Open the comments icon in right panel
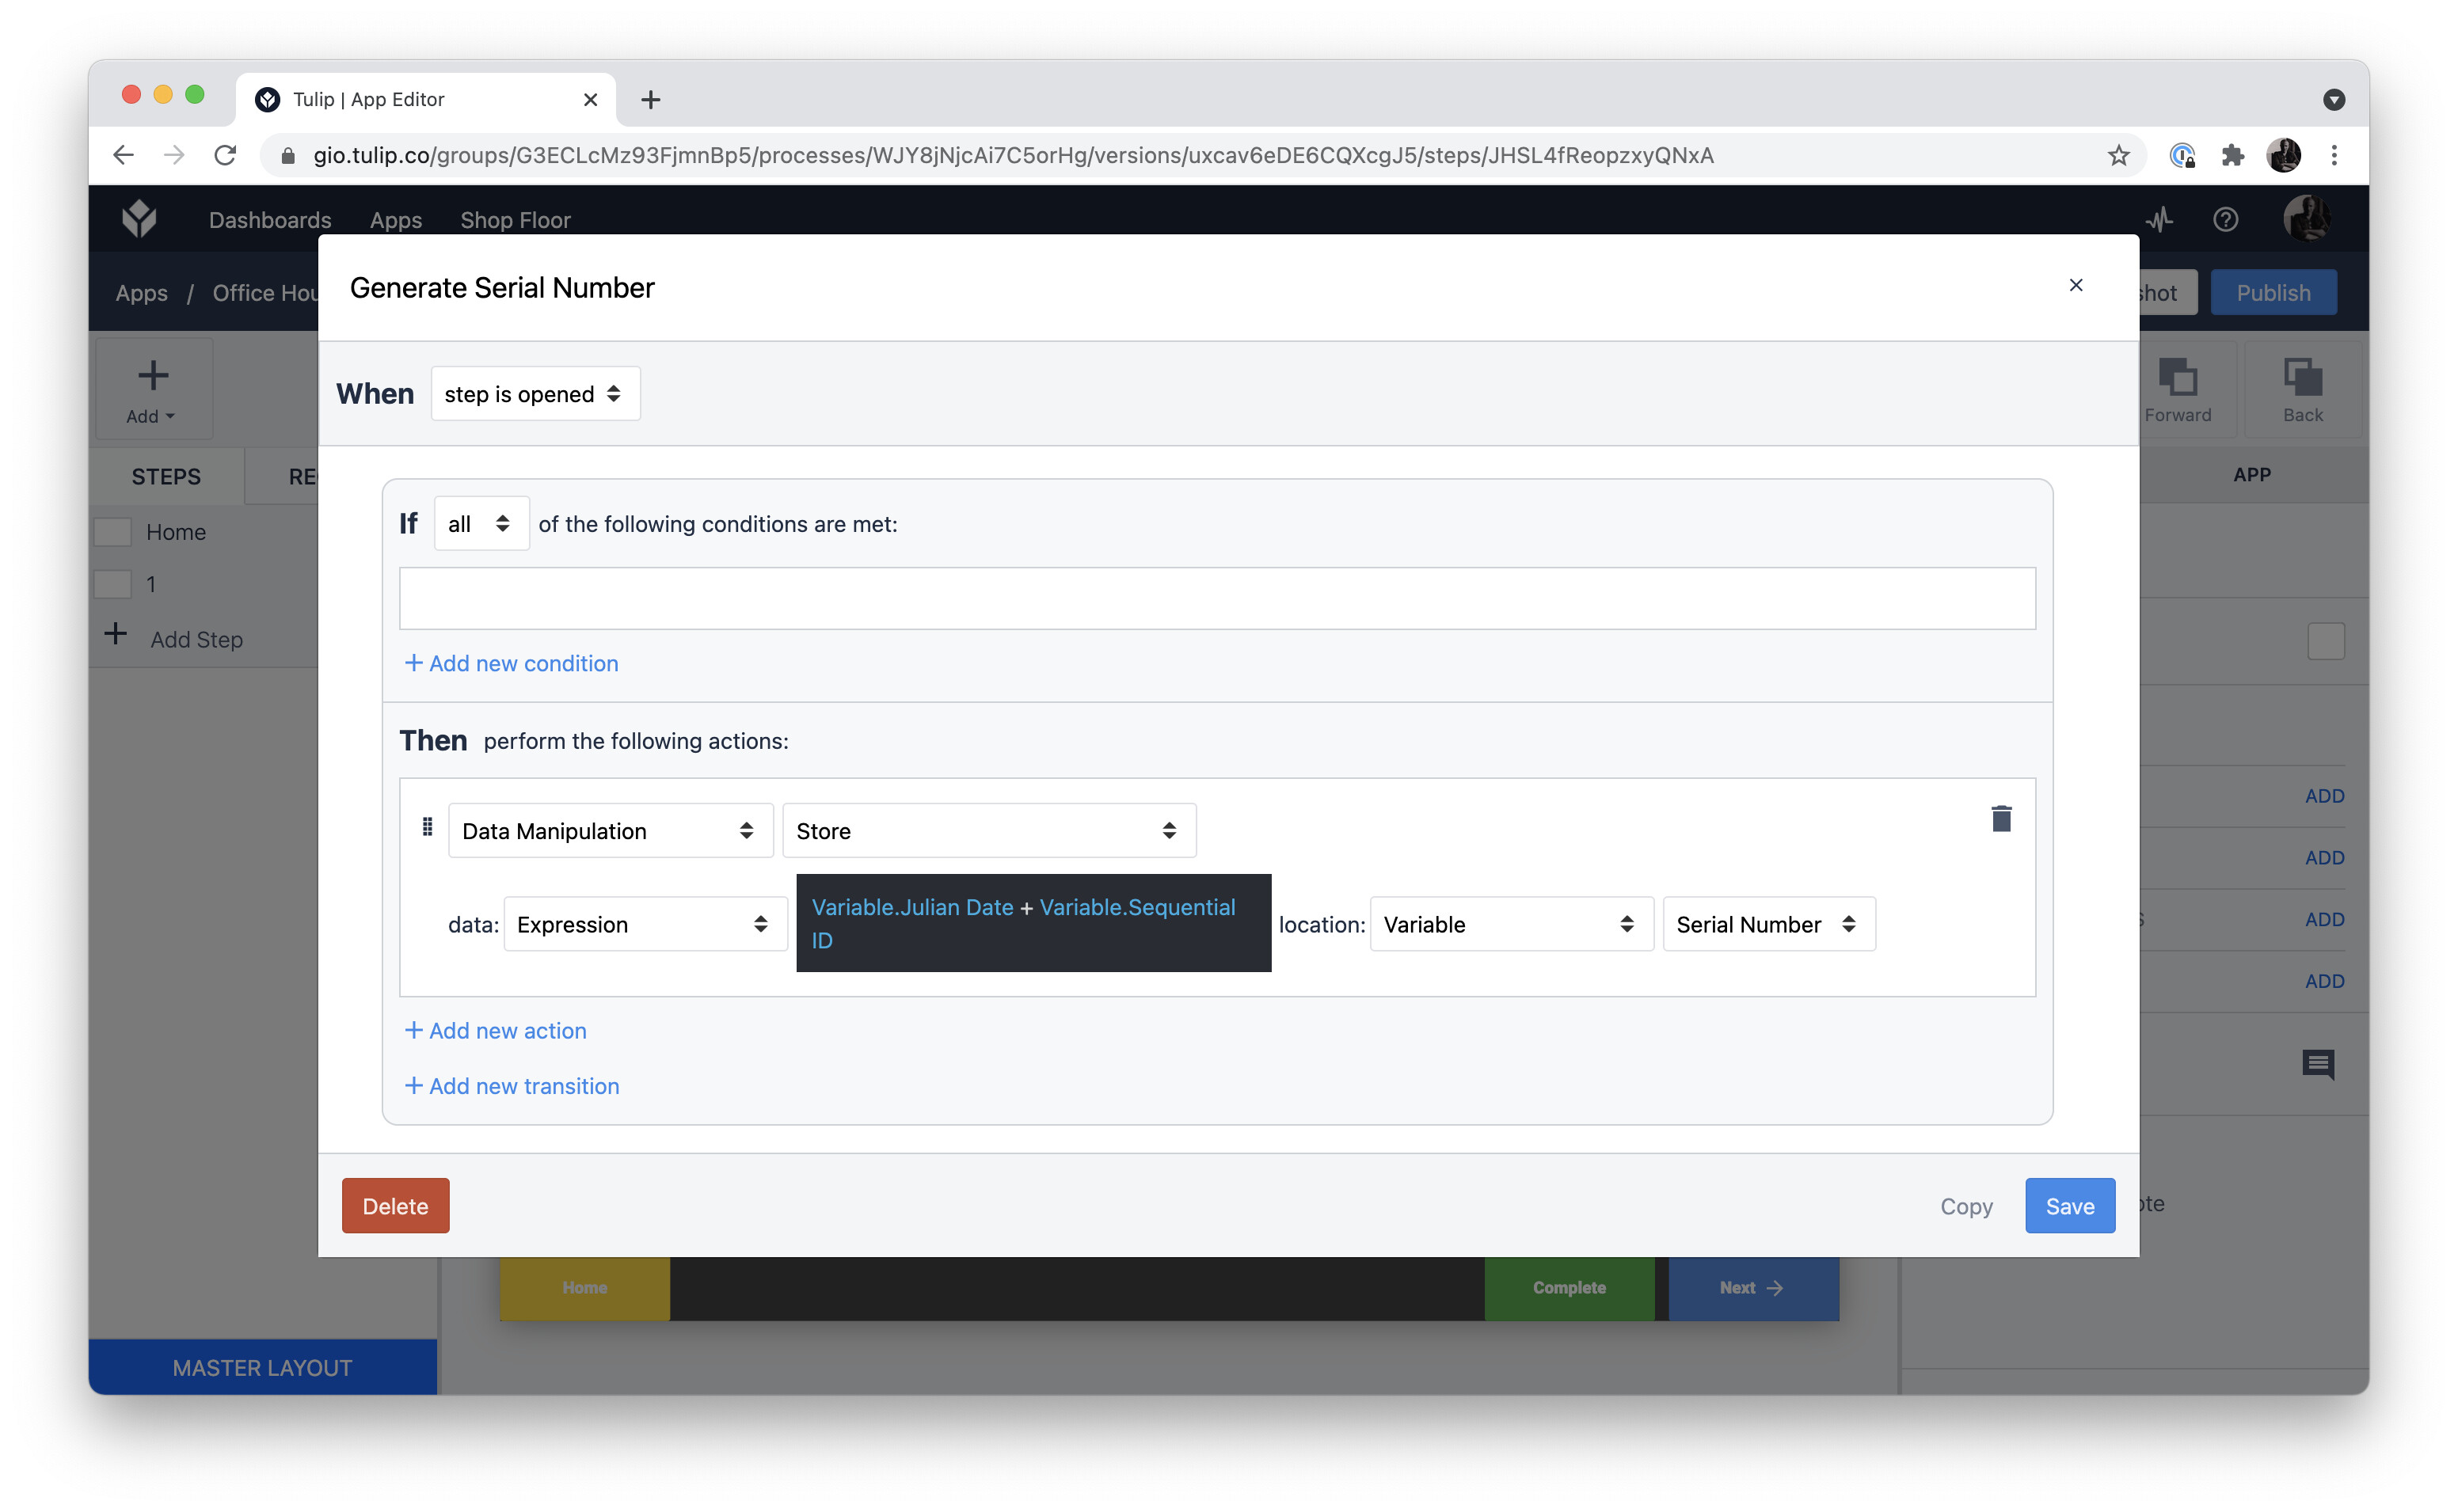This screenshot has width=2458, height=1512. (x=2317, y=1063)
